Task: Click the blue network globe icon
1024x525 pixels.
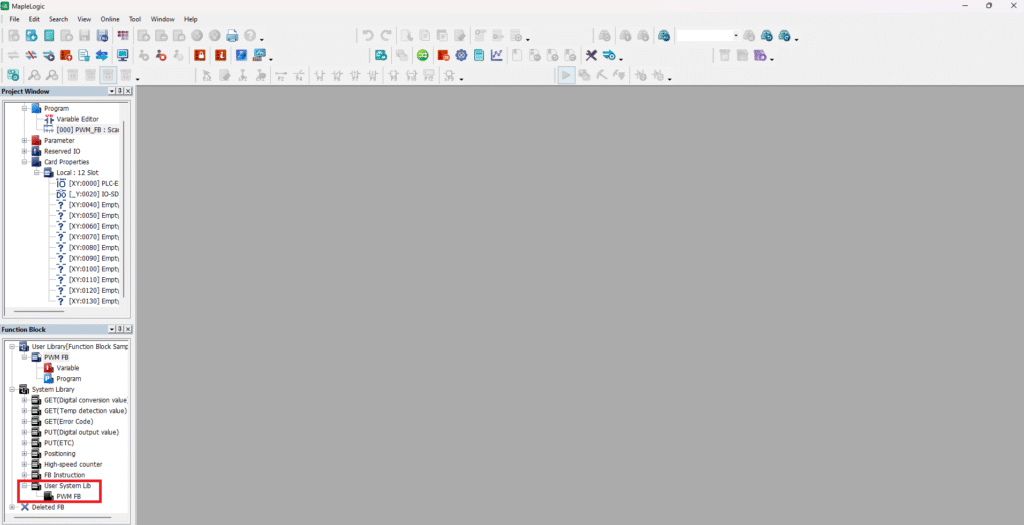Action: tap(241, 56)
